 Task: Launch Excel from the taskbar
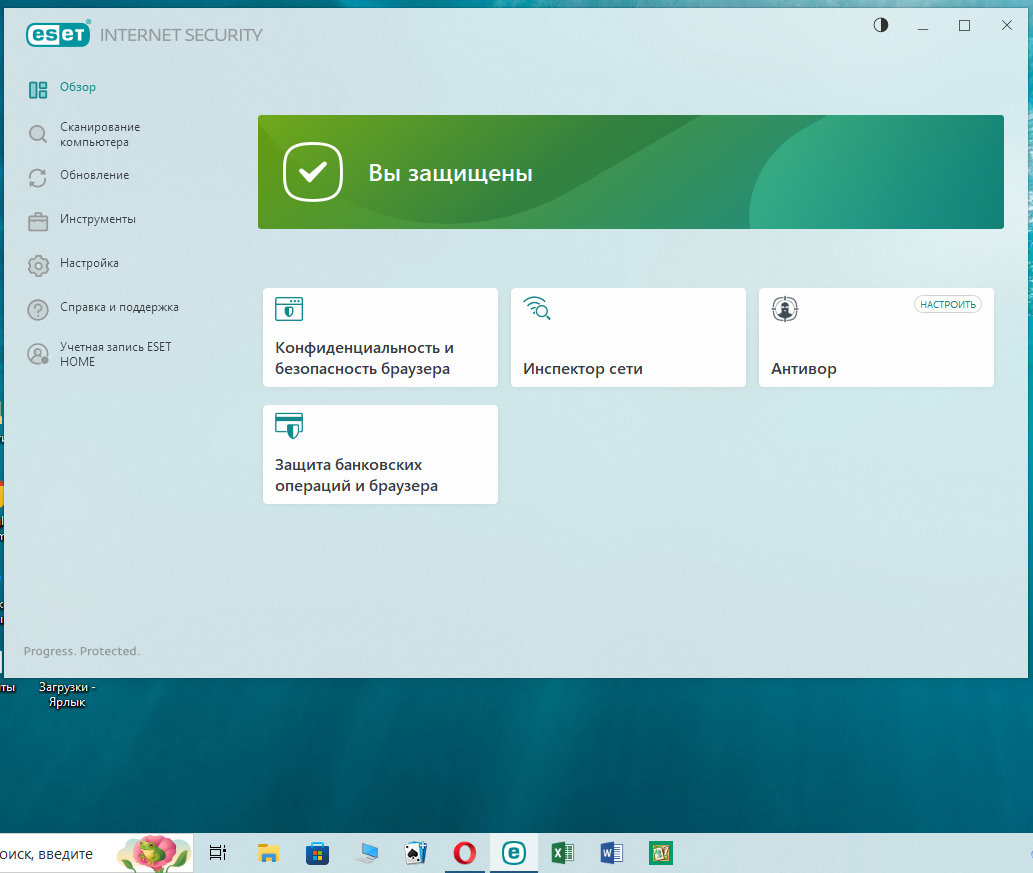coord(562,853)
